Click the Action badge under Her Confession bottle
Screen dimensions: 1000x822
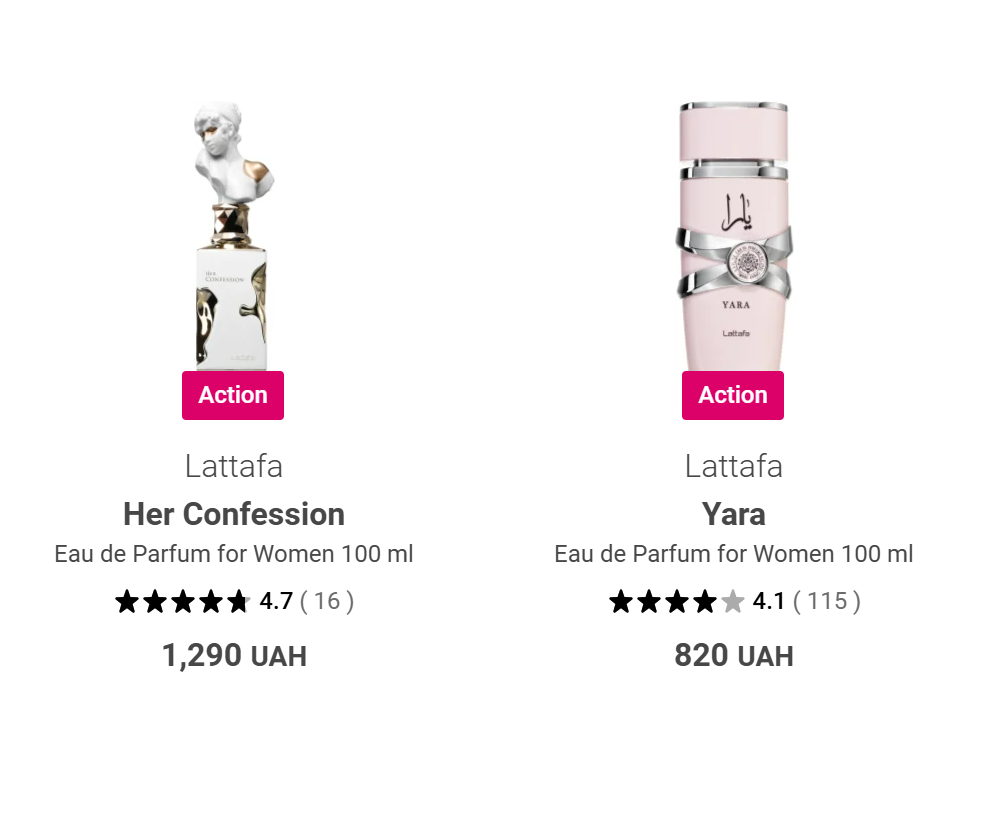click(233, 395)
